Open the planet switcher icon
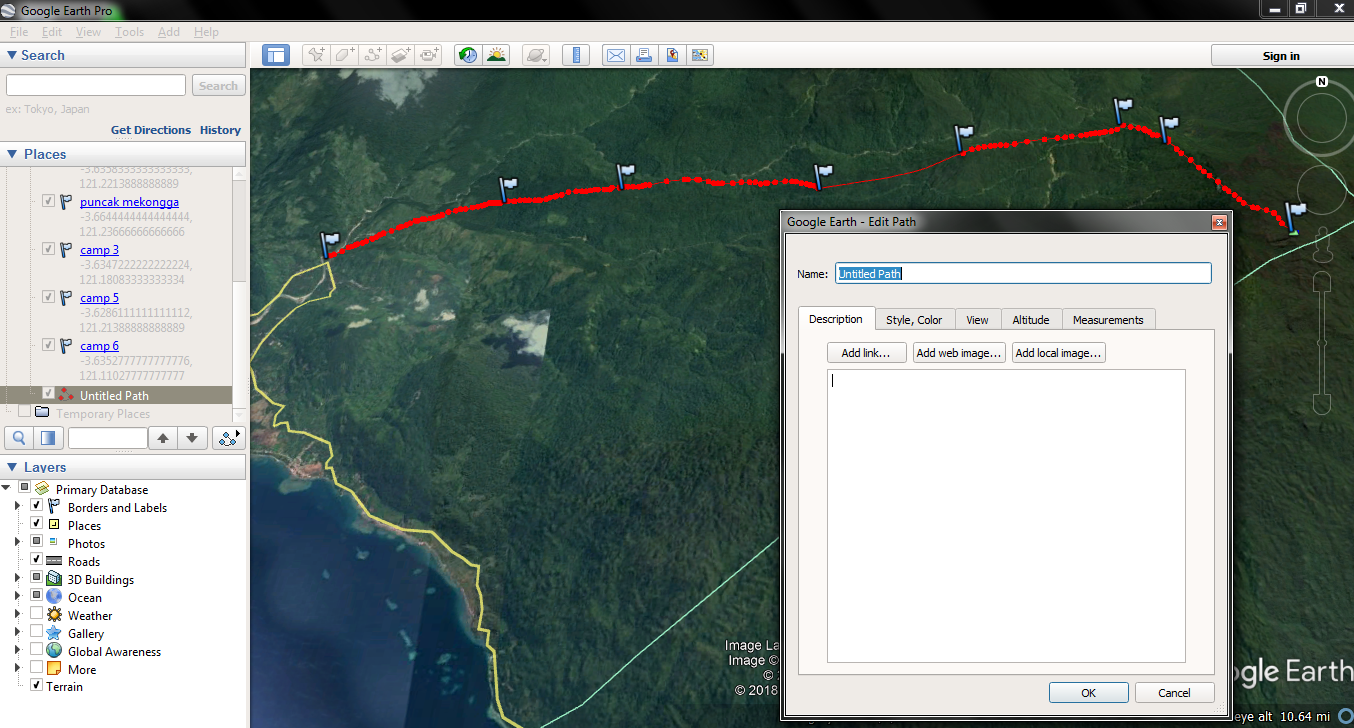Viewport: 1354px width, 728px height. pos(536,55)
